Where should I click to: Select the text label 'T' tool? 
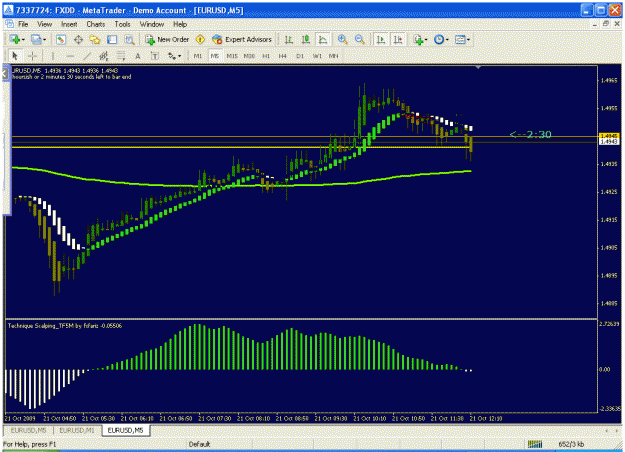click(155, 56)
